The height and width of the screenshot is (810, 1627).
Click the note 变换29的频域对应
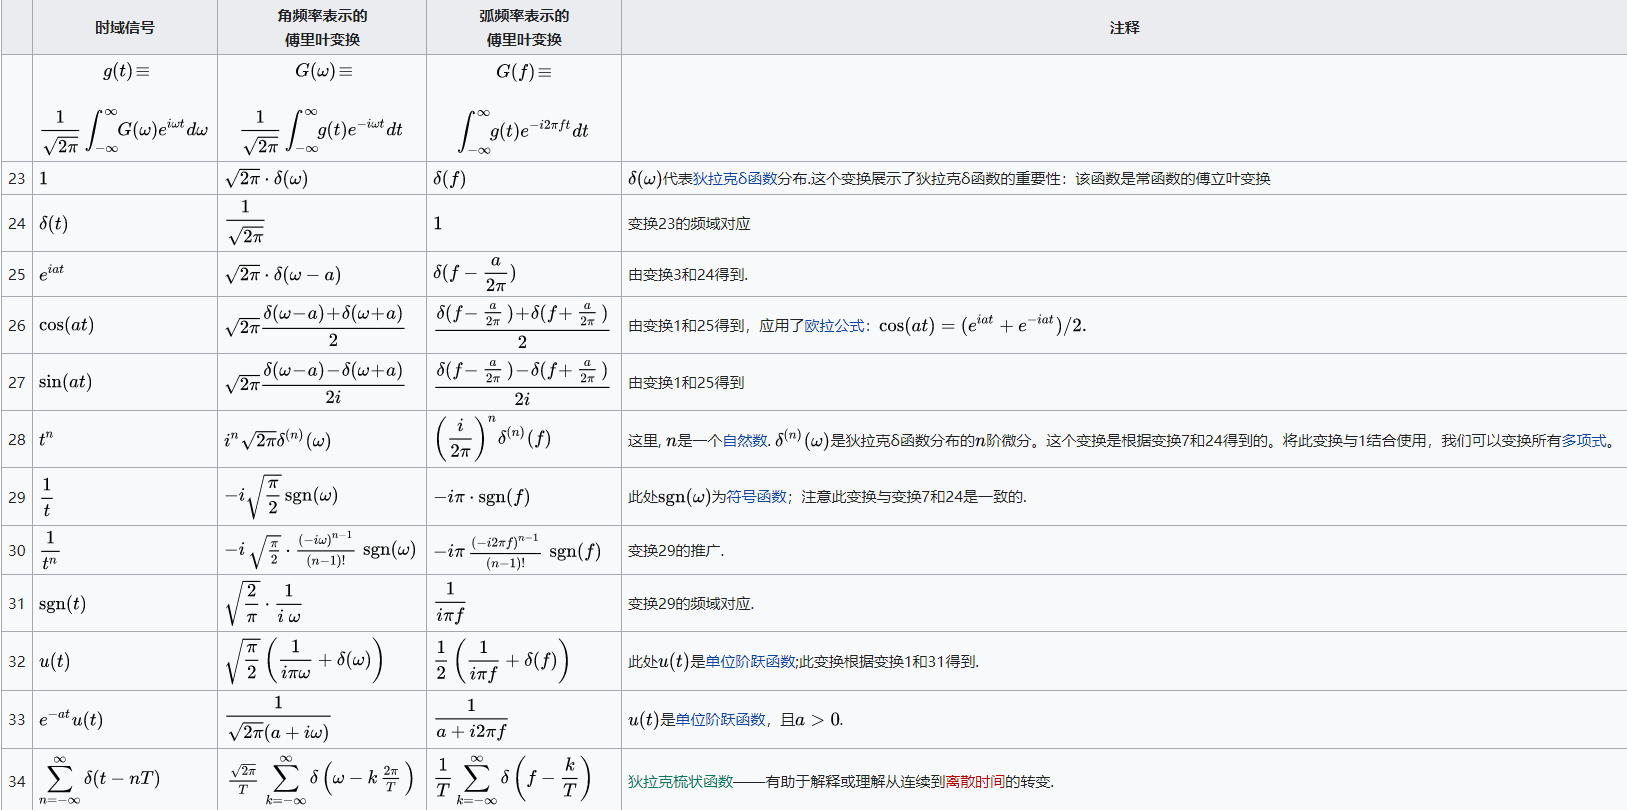coord(691,603)
